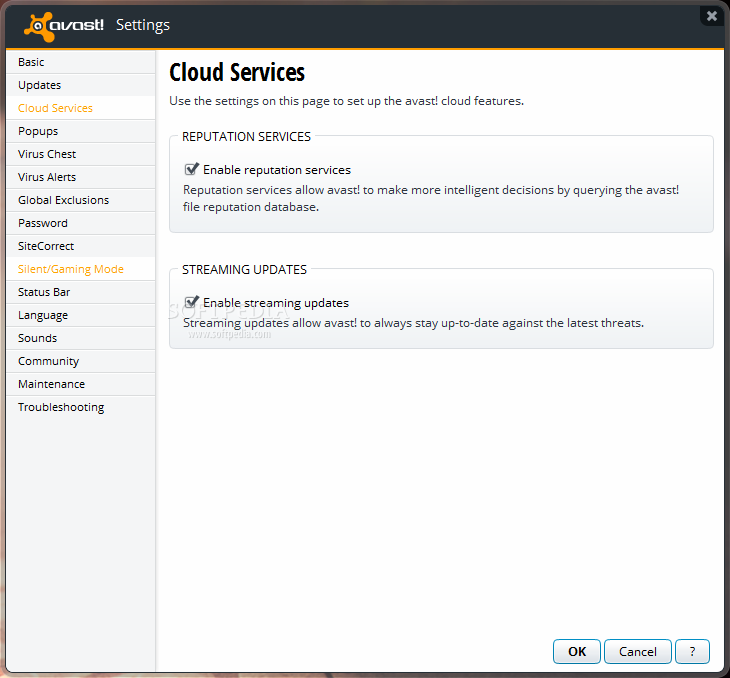
Task: Go to Updates settings
Action: [x=81, y=85]
